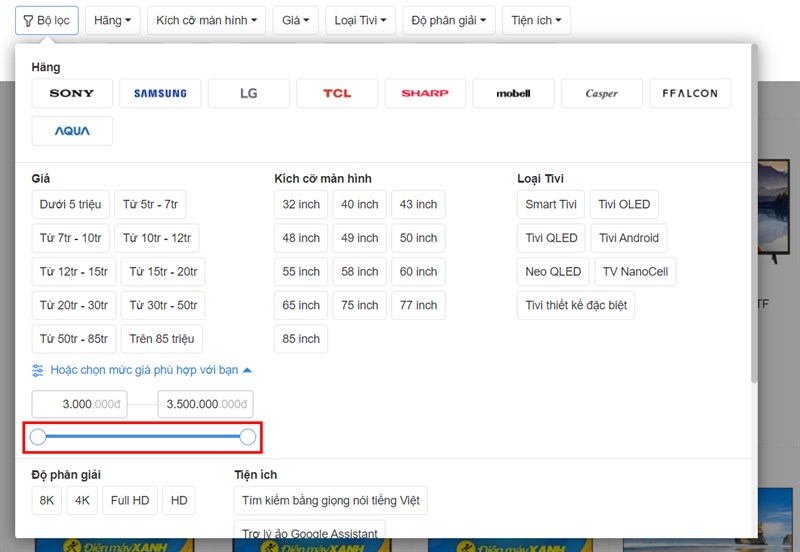The height and width of the screenshot is (552, 800).
Task: Choose the AQUA brand logo
Action: coord(72,131)
